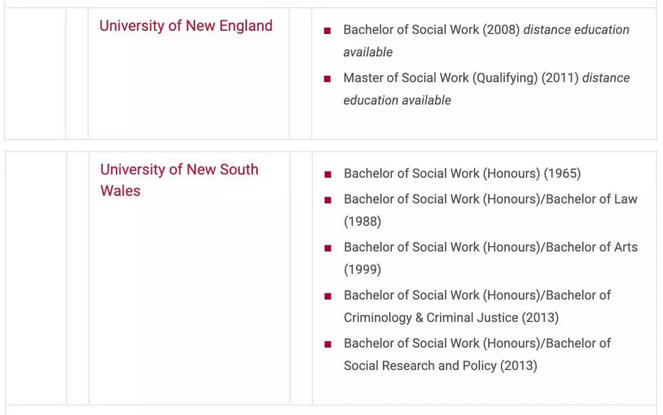Click the Bachelor of Social Work (2008) entry
Viewport: 663px width, 415px height.
[431, 30]
